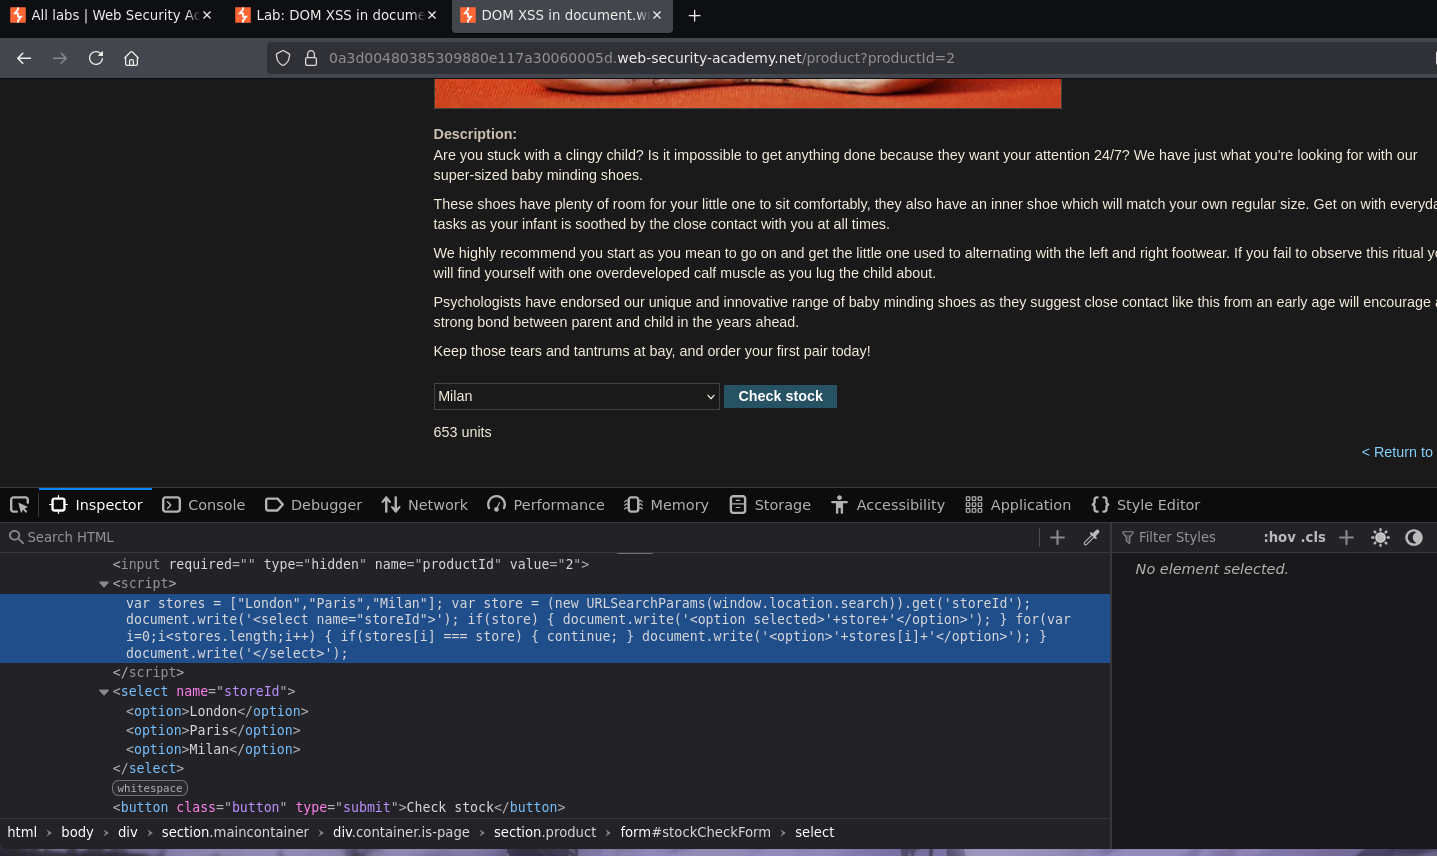Click the Performance panel icon

[x=496, y=505]
